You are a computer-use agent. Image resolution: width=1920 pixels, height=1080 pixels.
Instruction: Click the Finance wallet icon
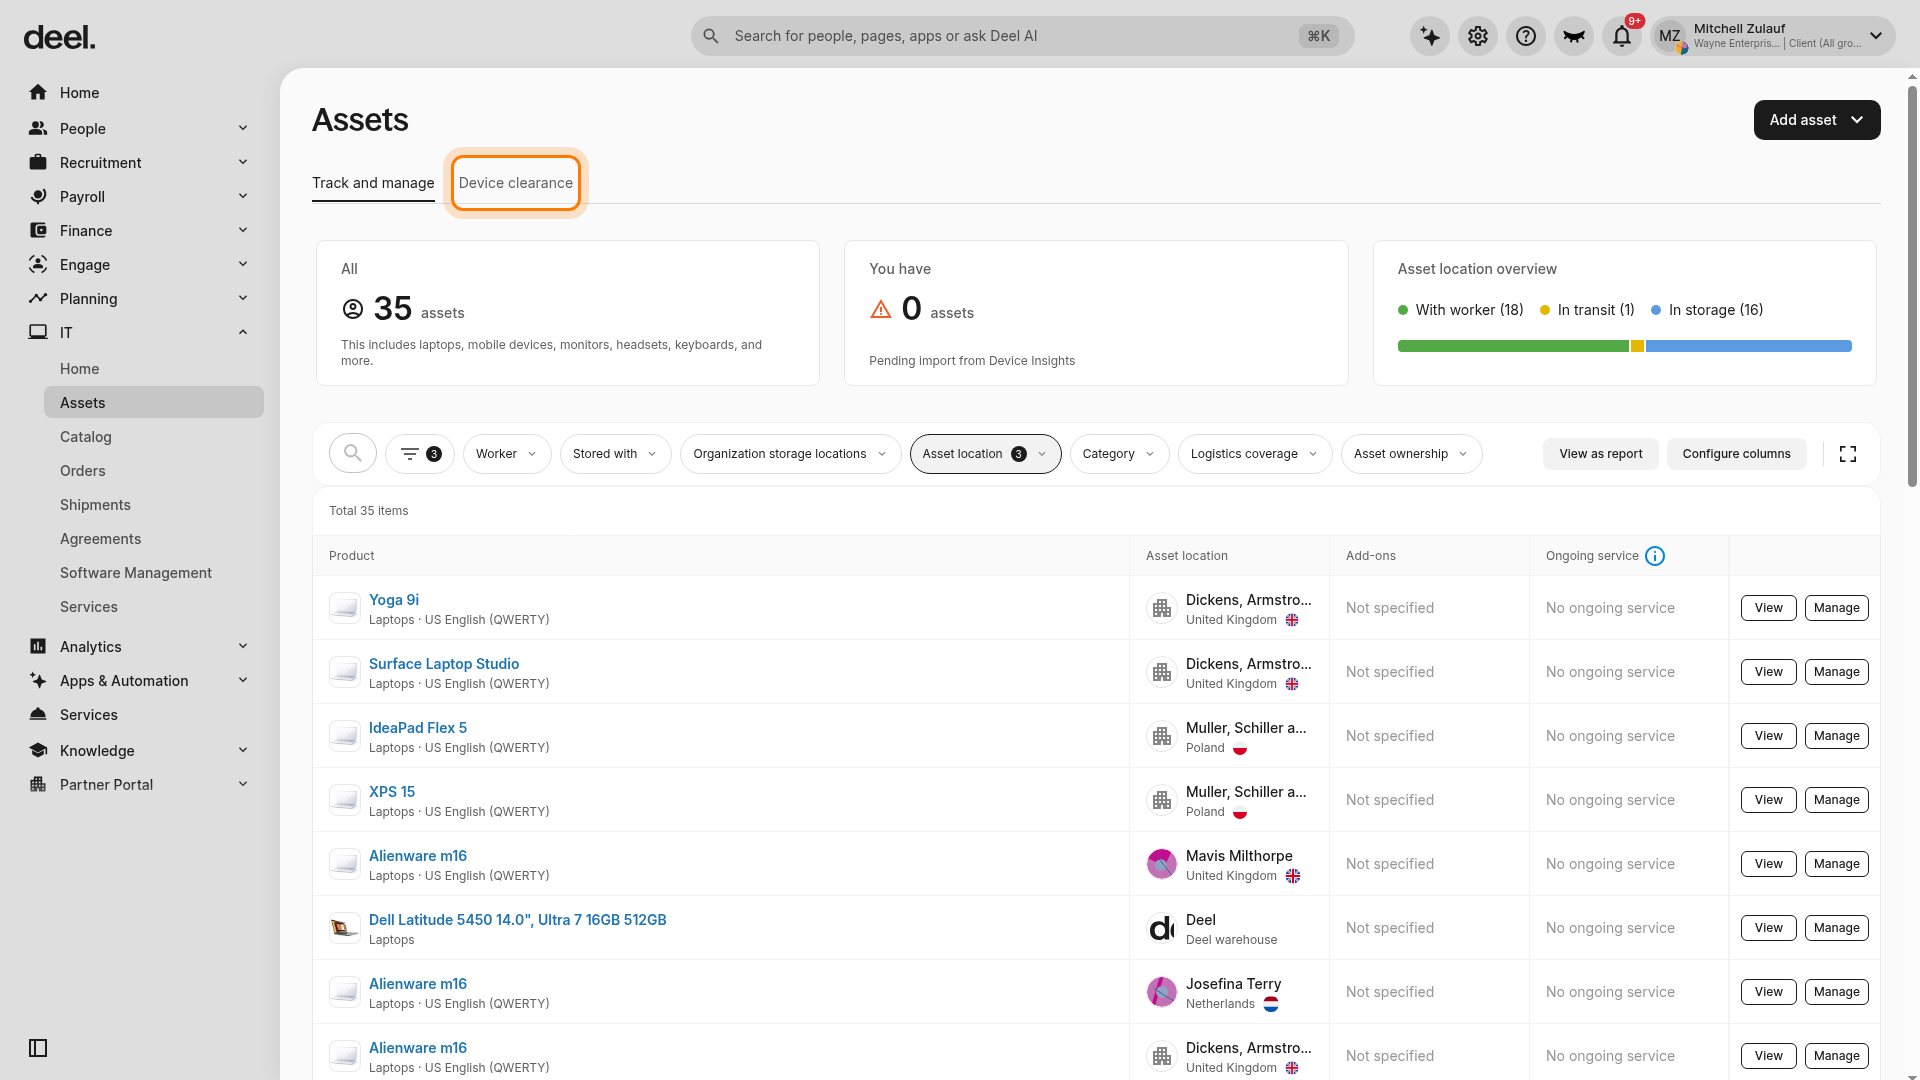tap(38, 231)
